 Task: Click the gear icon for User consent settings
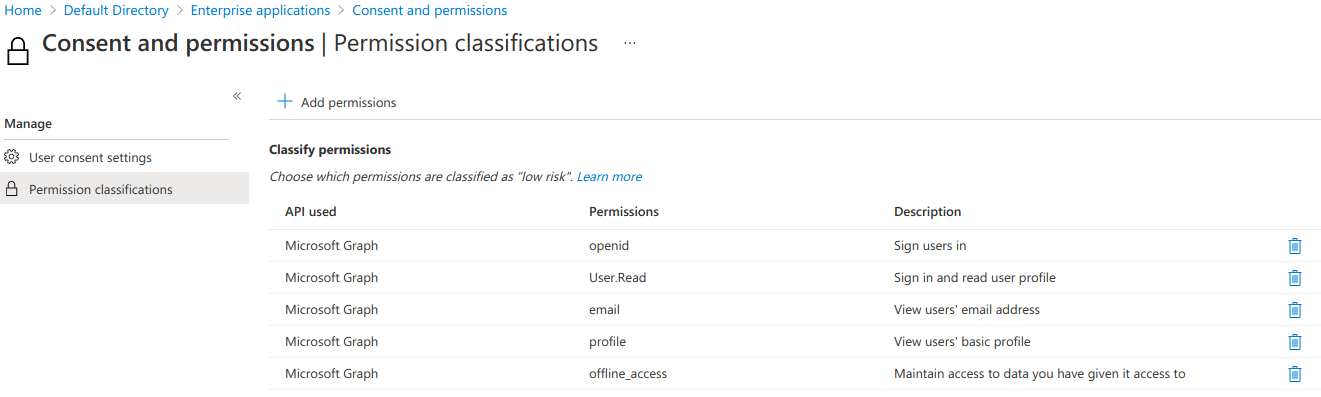click(12, 157)
